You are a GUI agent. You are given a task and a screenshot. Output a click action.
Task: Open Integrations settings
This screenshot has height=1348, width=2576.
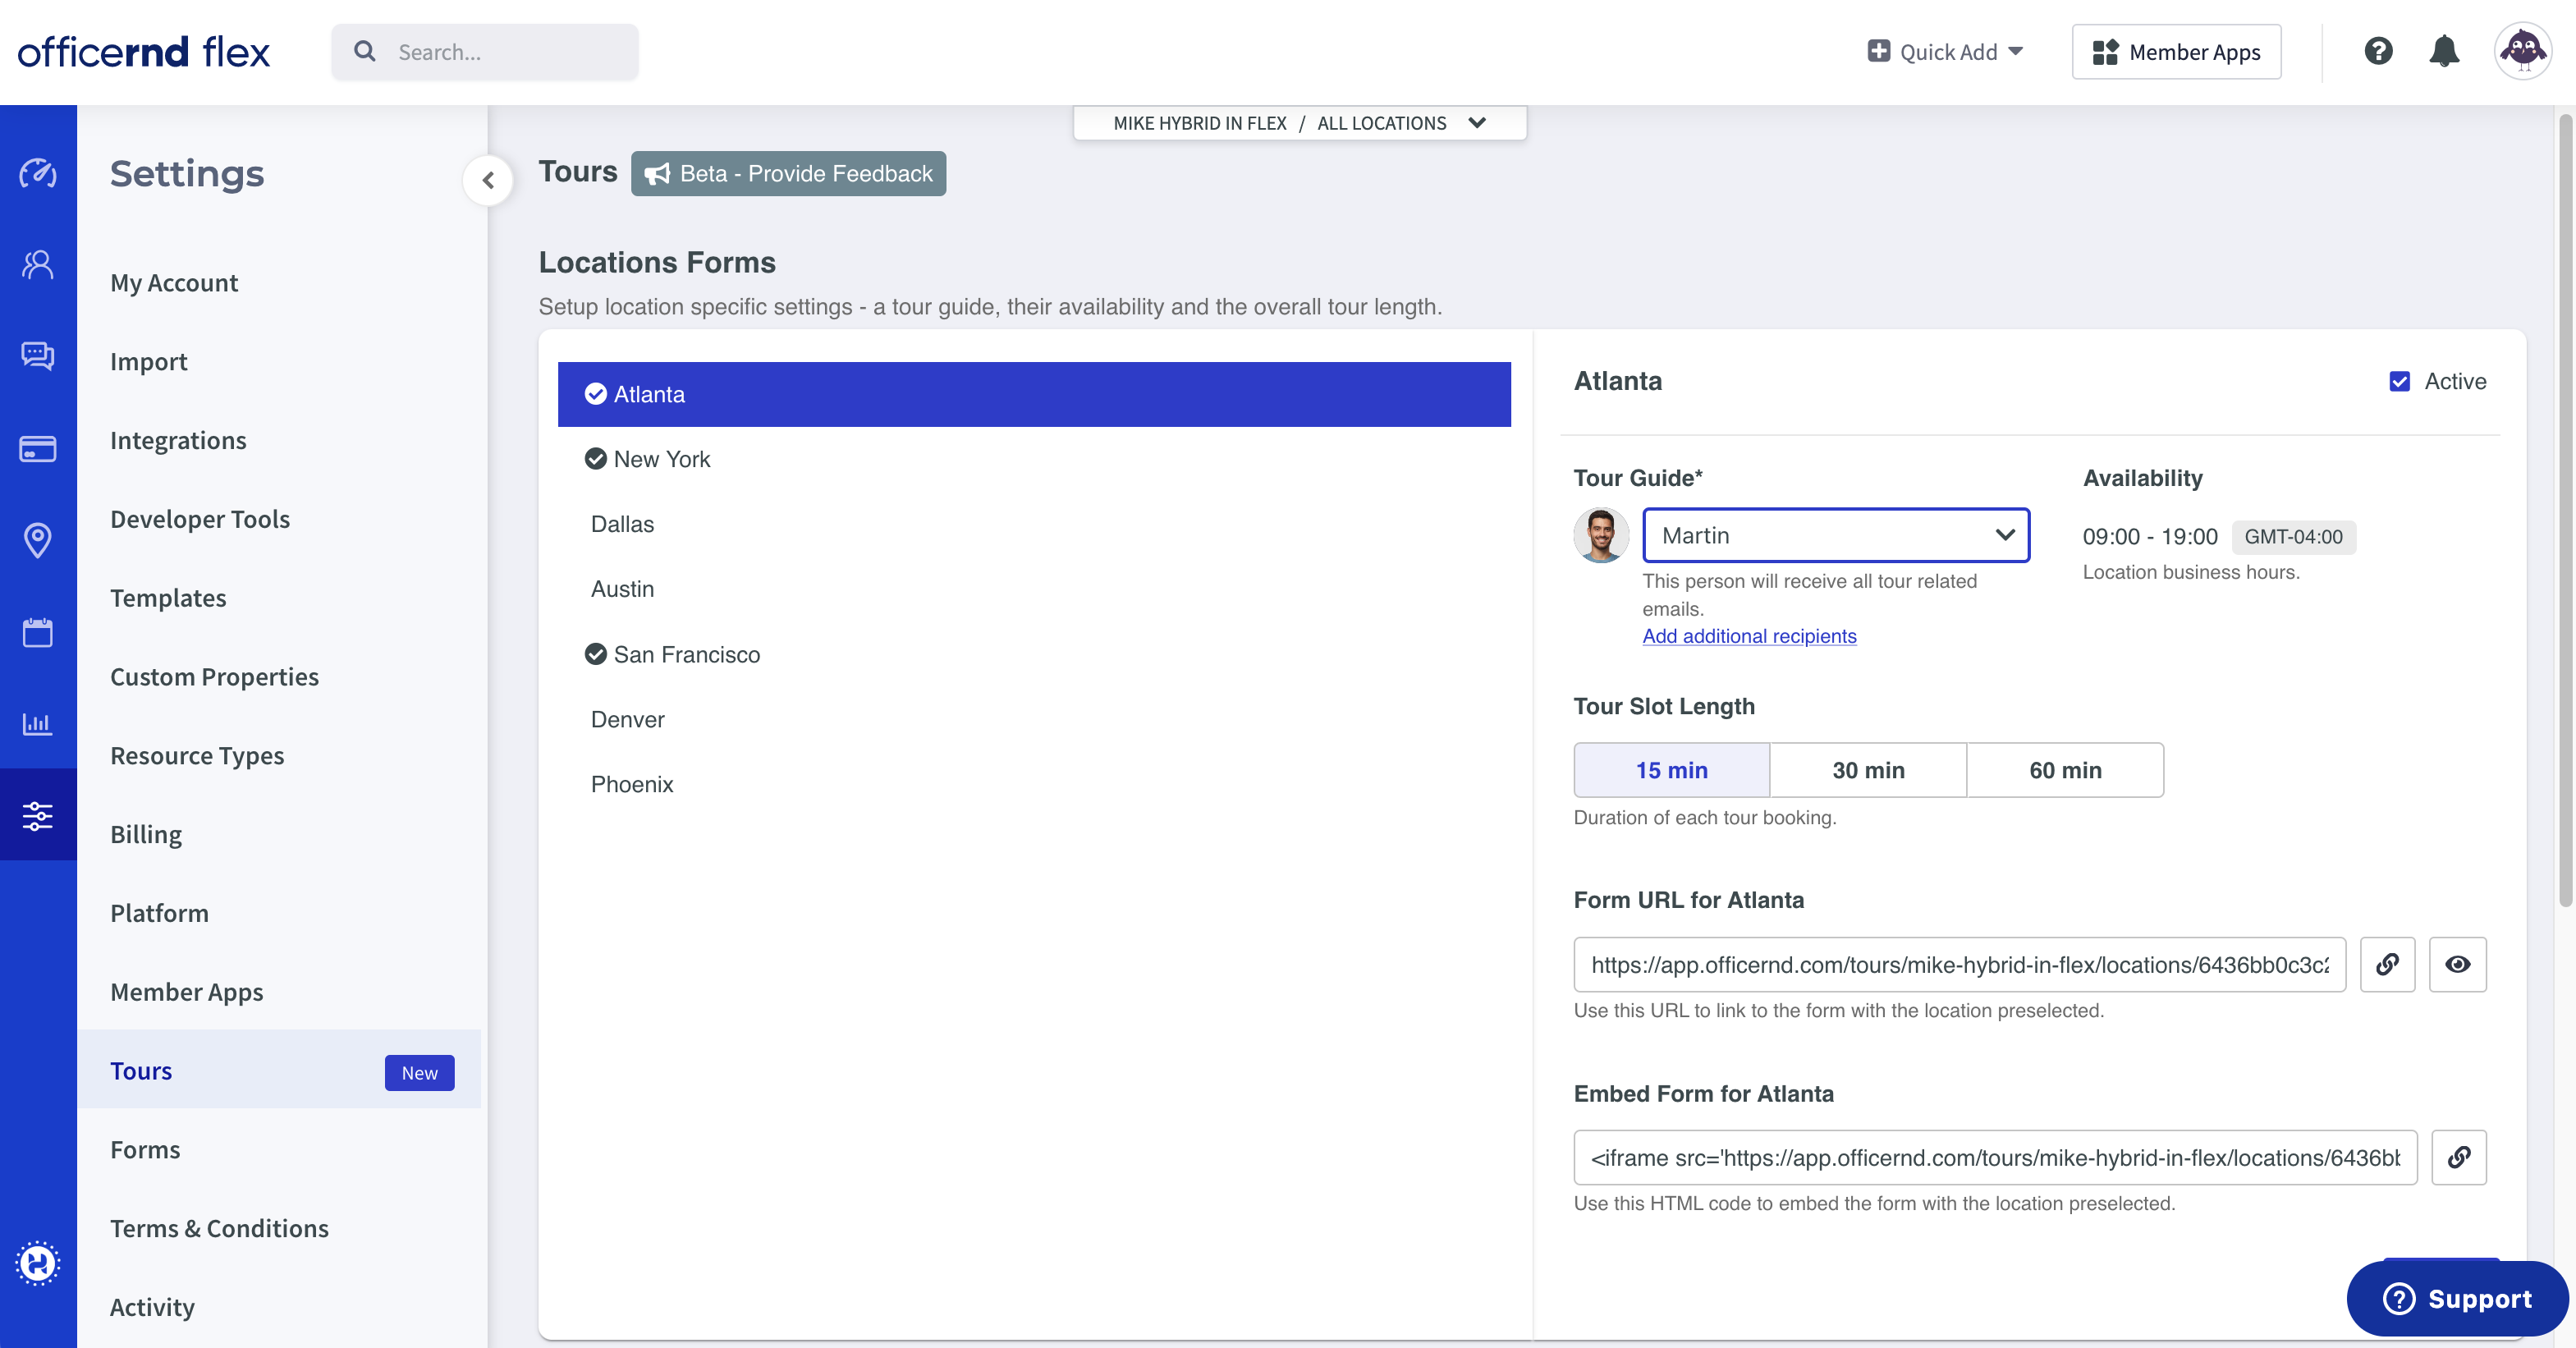pos(178,440)
